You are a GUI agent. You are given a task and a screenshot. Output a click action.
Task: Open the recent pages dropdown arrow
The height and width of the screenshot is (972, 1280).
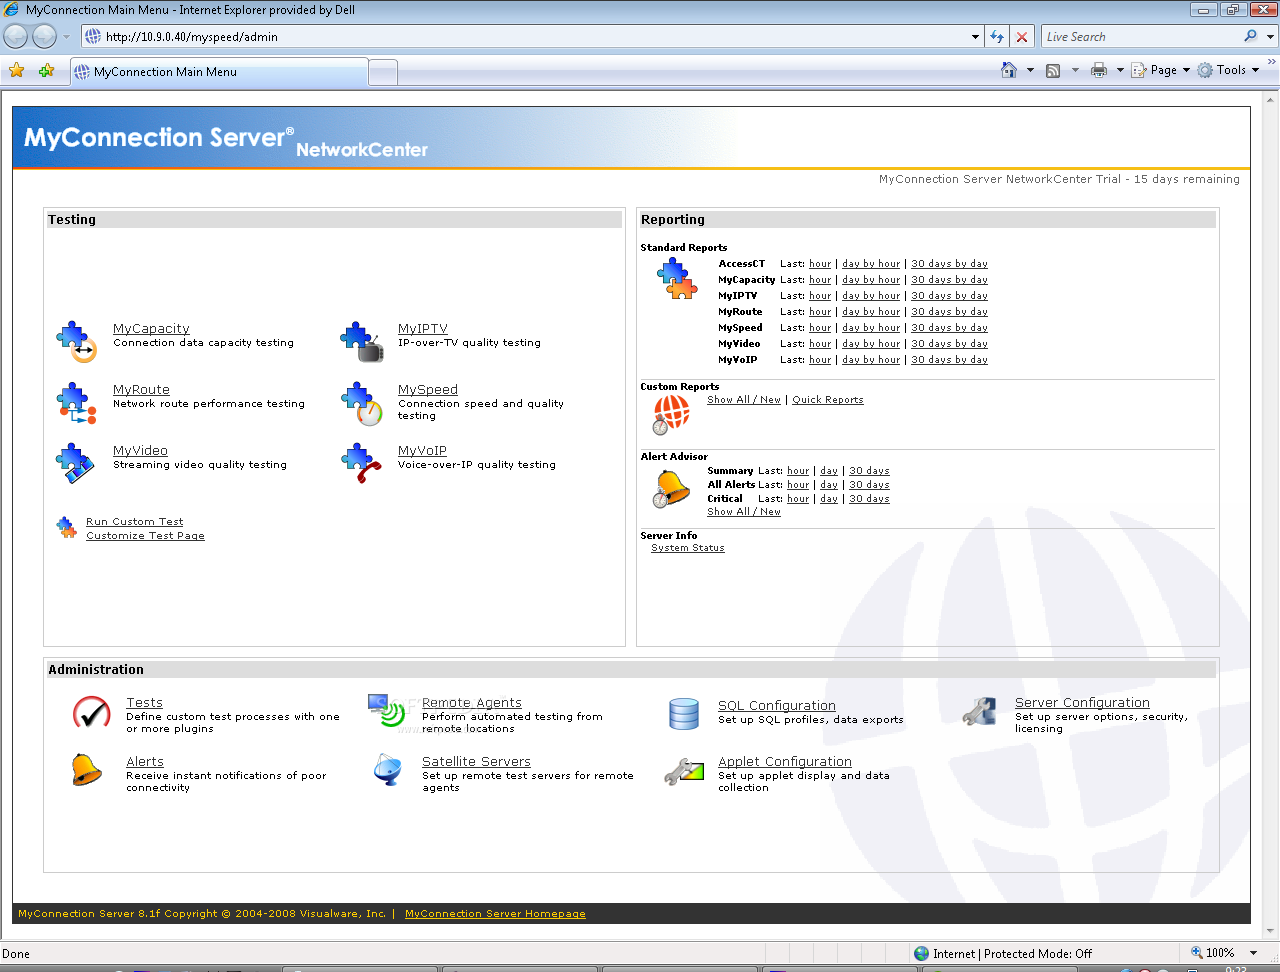66,37
